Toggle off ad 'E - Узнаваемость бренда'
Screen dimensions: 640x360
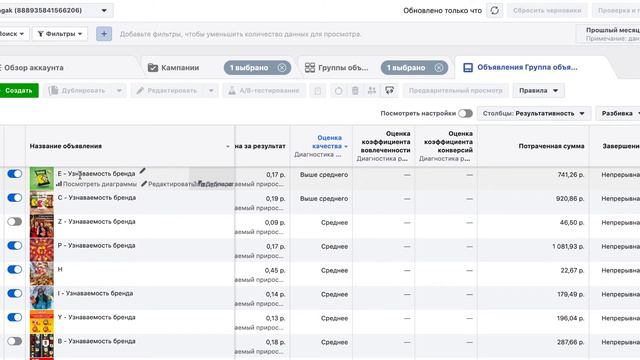pyautogui.click(x=15, y=174)
